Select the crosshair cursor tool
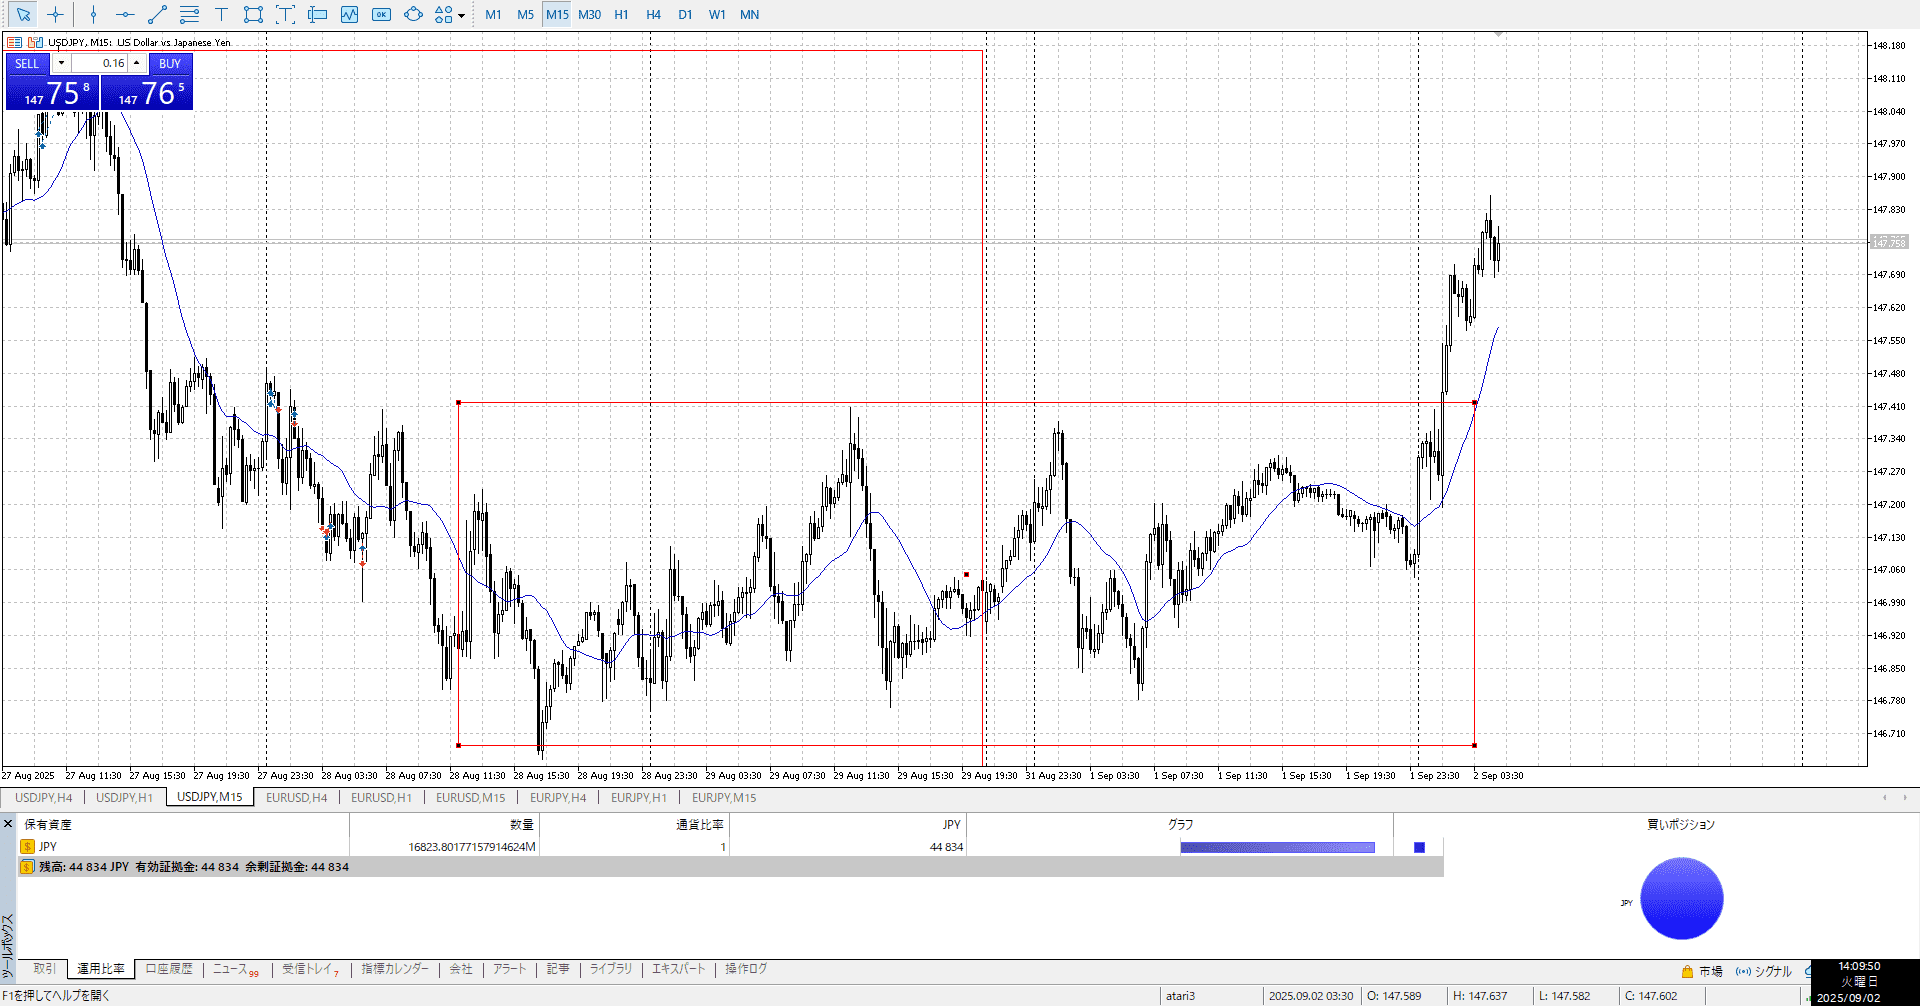This screenshot has width=1920, height=1006. point(56,15)
